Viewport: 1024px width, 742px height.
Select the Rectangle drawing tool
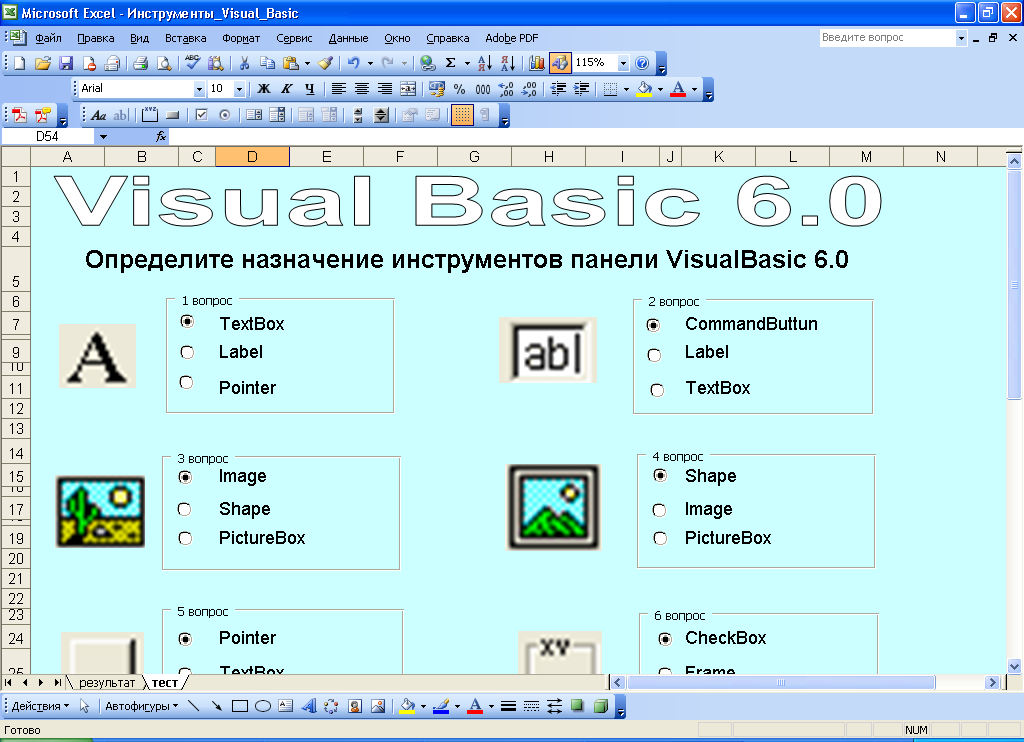240,706
